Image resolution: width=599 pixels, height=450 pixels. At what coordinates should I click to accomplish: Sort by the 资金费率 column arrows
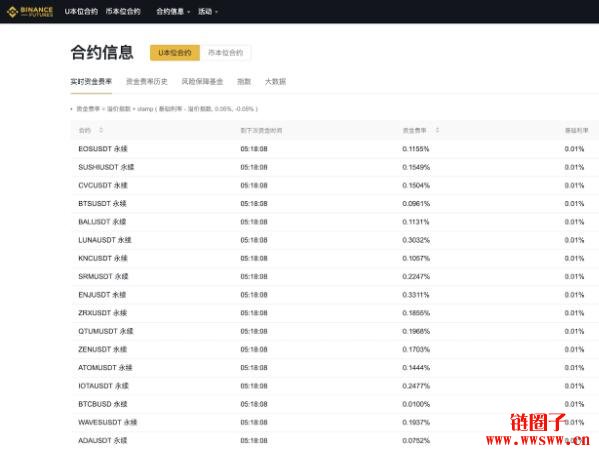tap(437, 130)
